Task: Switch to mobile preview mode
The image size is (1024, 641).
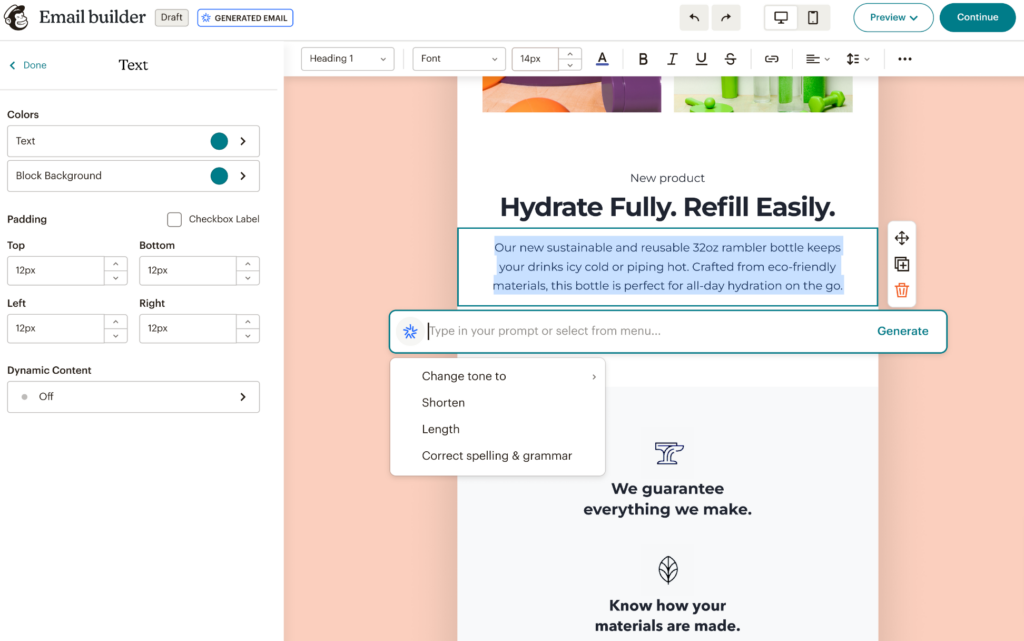Action: point(813,18)
